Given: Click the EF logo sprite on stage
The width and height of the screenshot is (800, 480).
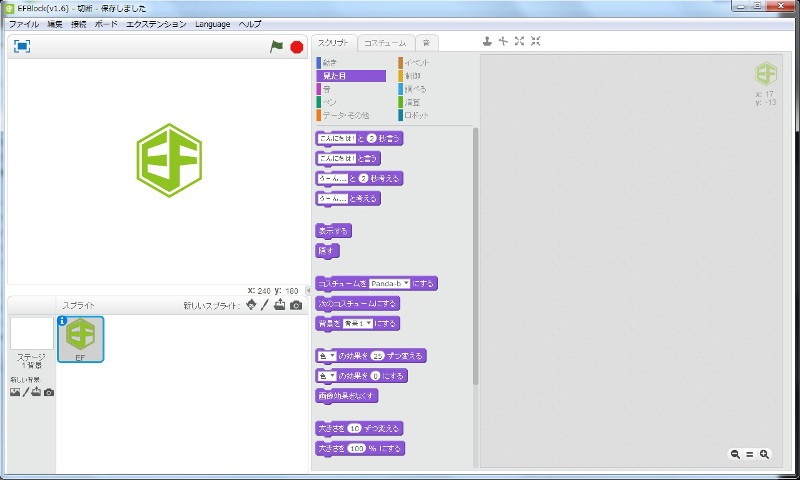Looking at the screenshot, I should tap(169, 160).
